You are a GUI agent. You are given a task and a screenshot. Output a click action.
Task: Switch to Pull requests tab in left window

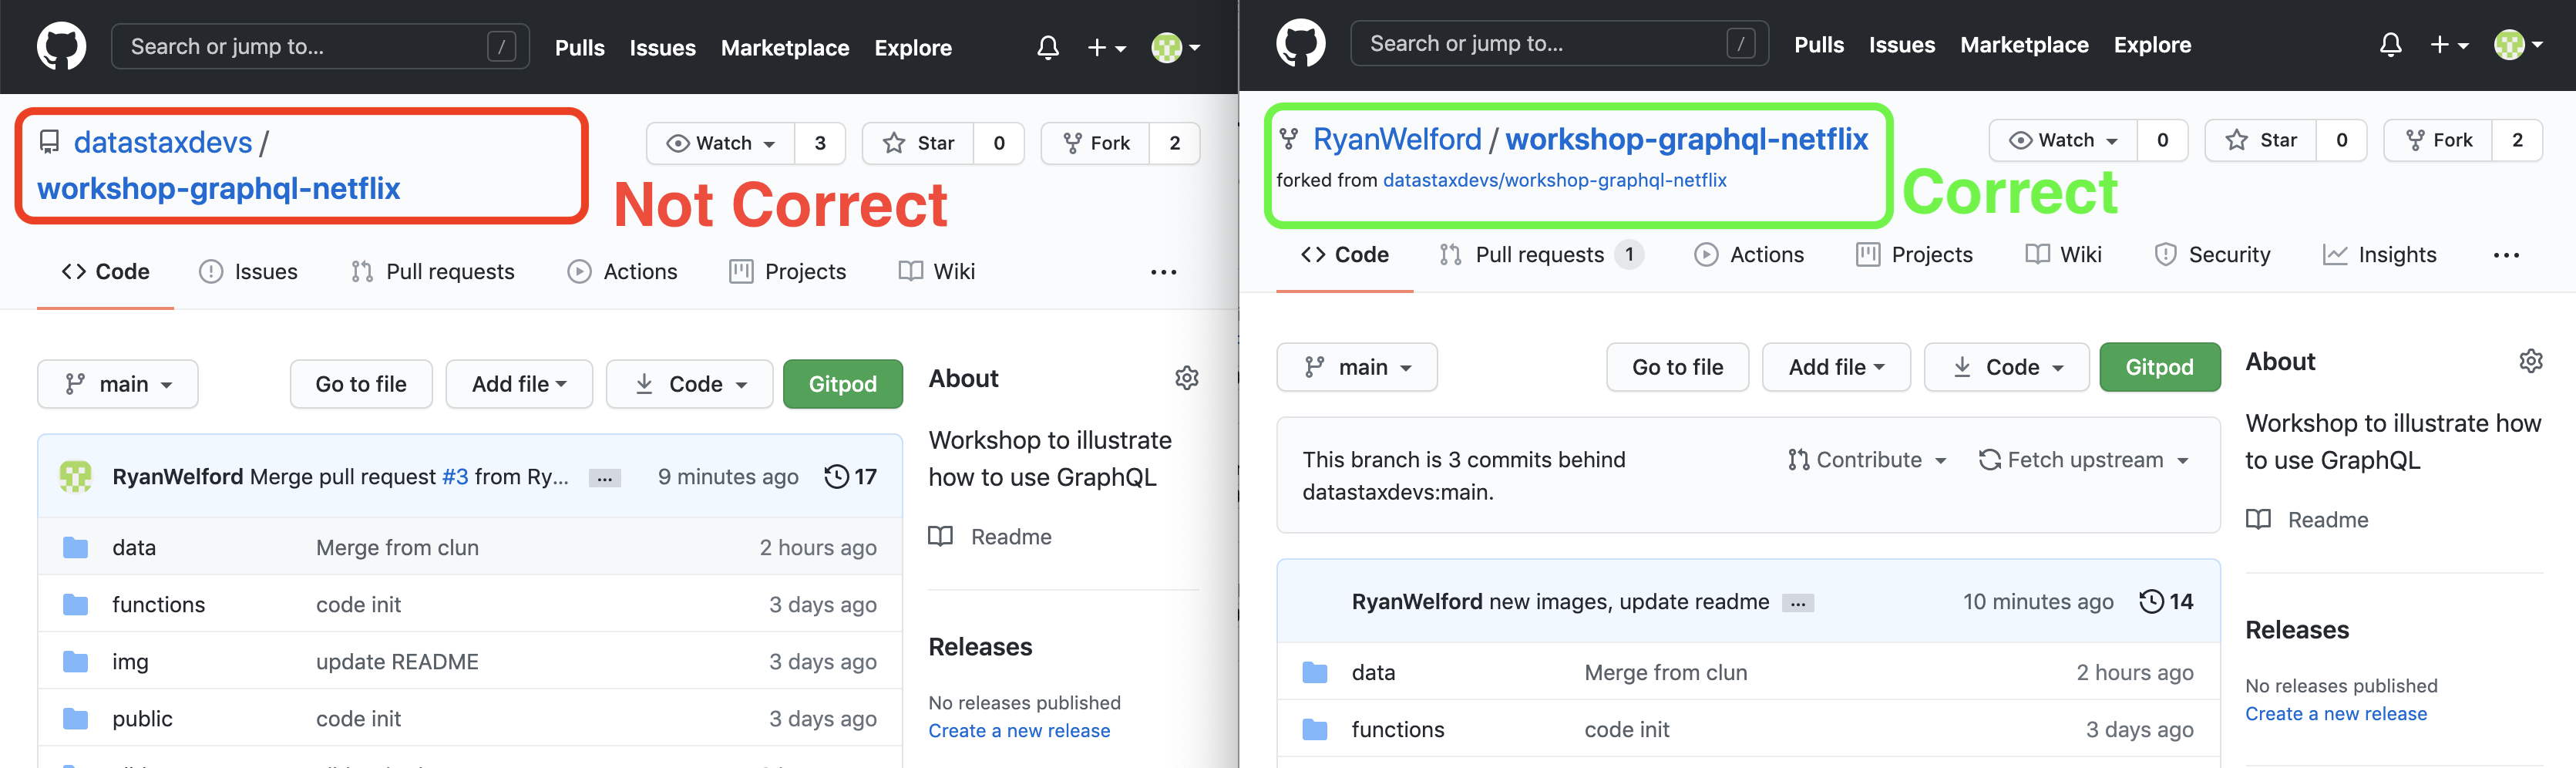tap(432, 272)
